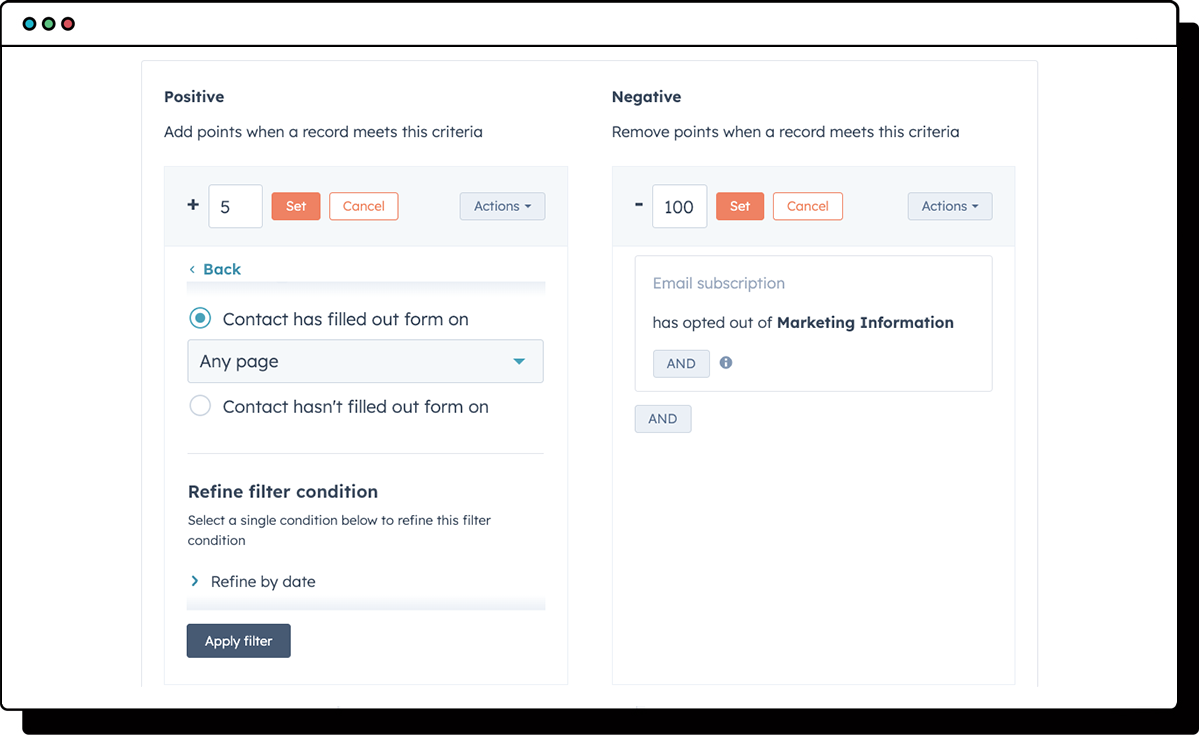The image size is (1199, 735).
Task: Click the 100 points input field
Action: (679, 206)
